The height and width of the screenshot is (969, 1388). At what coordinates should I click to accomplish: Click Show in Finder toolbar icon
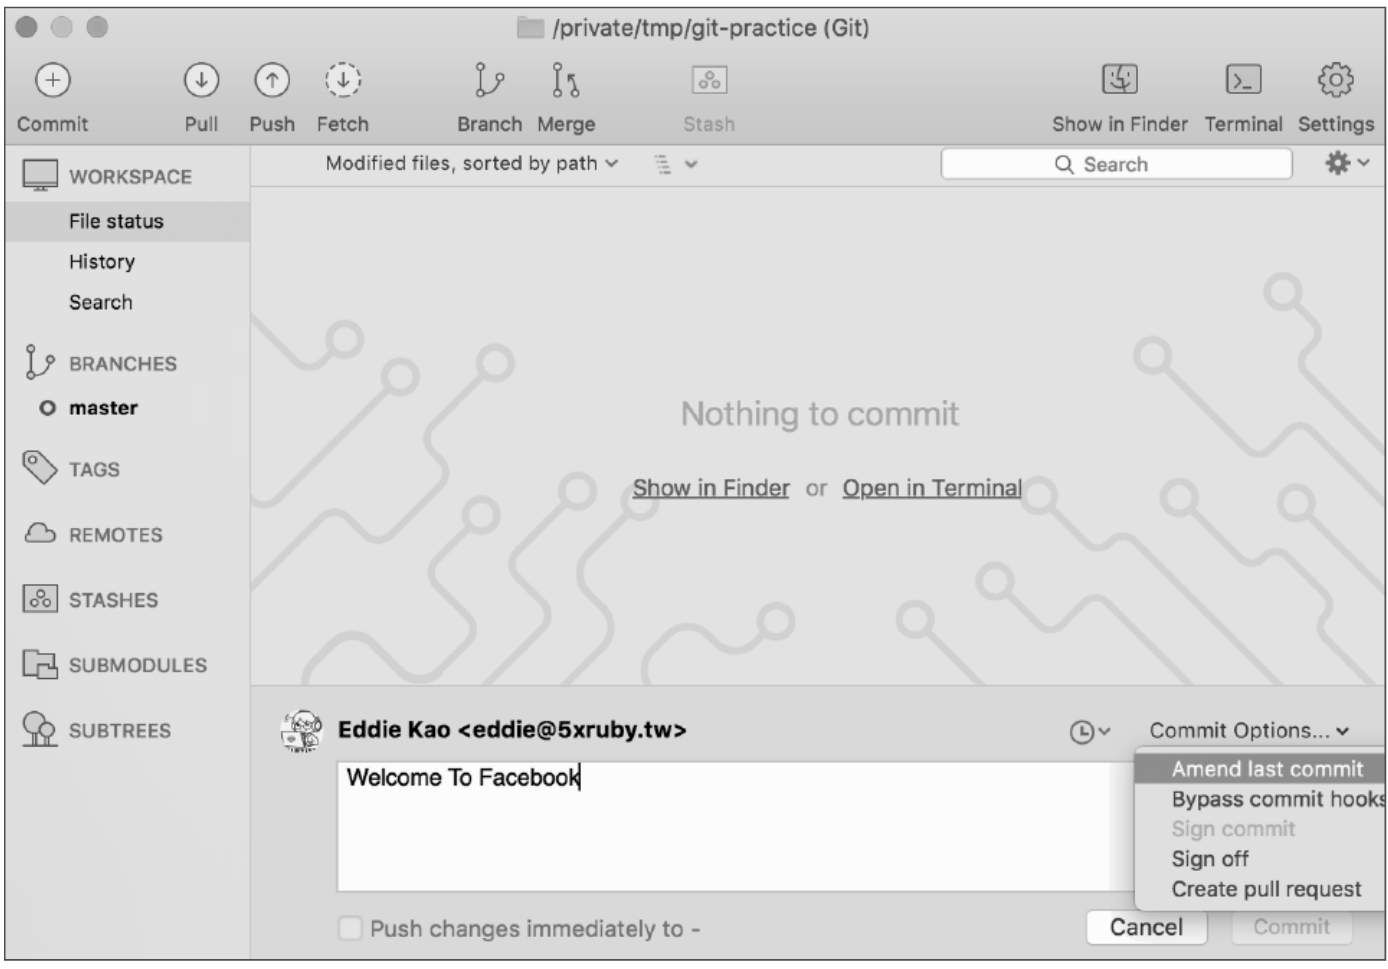coord(1119,80)
